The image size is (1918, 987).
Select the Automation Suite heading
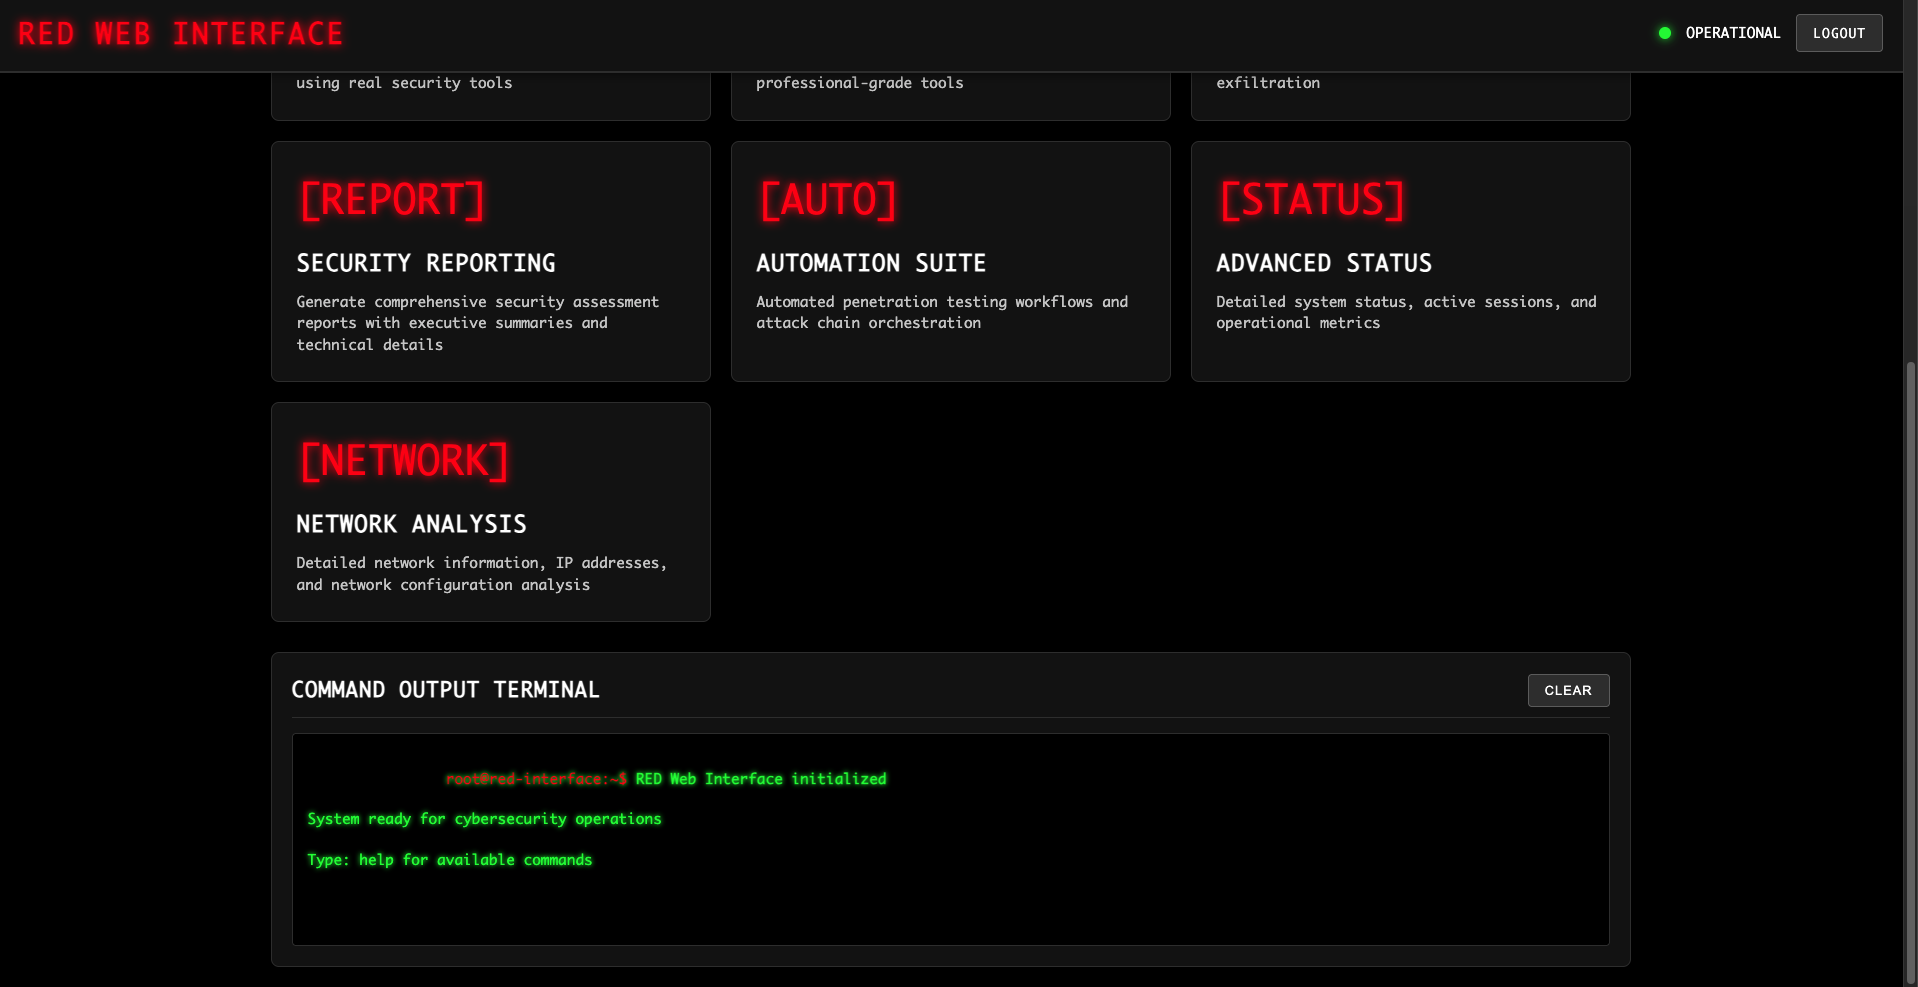[x=870, y=263]
